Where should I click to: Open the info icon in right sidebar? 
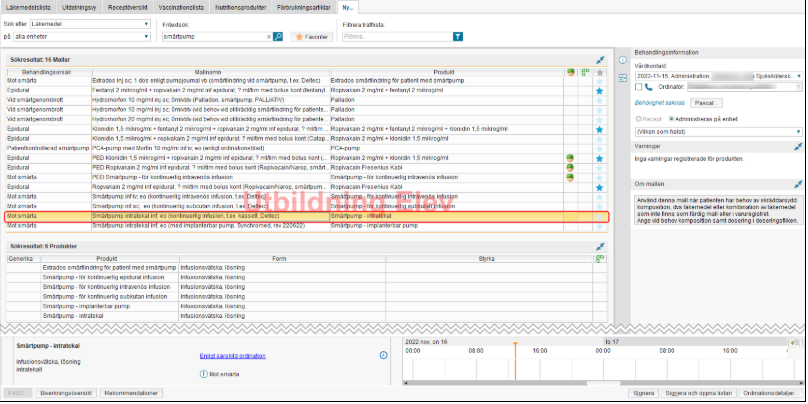coord(622,61)
